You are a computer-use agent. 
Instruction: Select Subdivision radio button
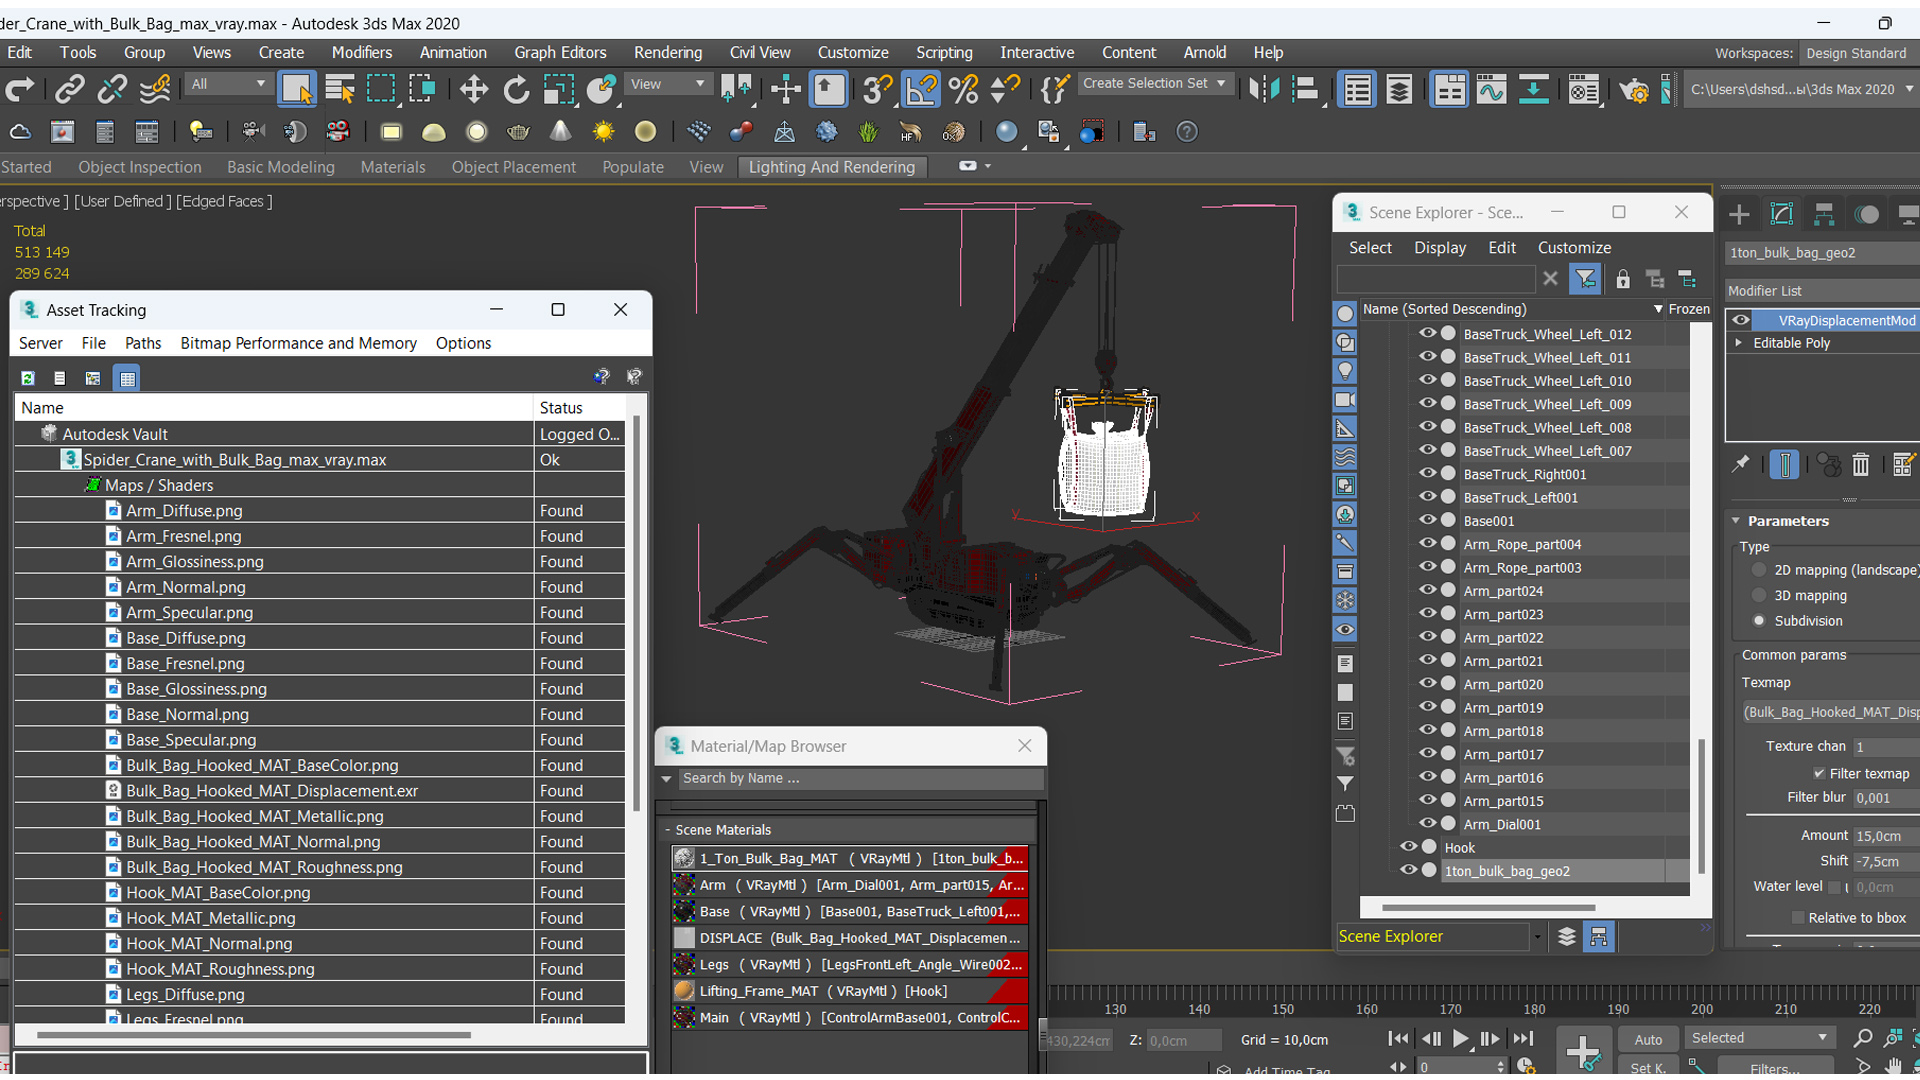click(1759, 621)
